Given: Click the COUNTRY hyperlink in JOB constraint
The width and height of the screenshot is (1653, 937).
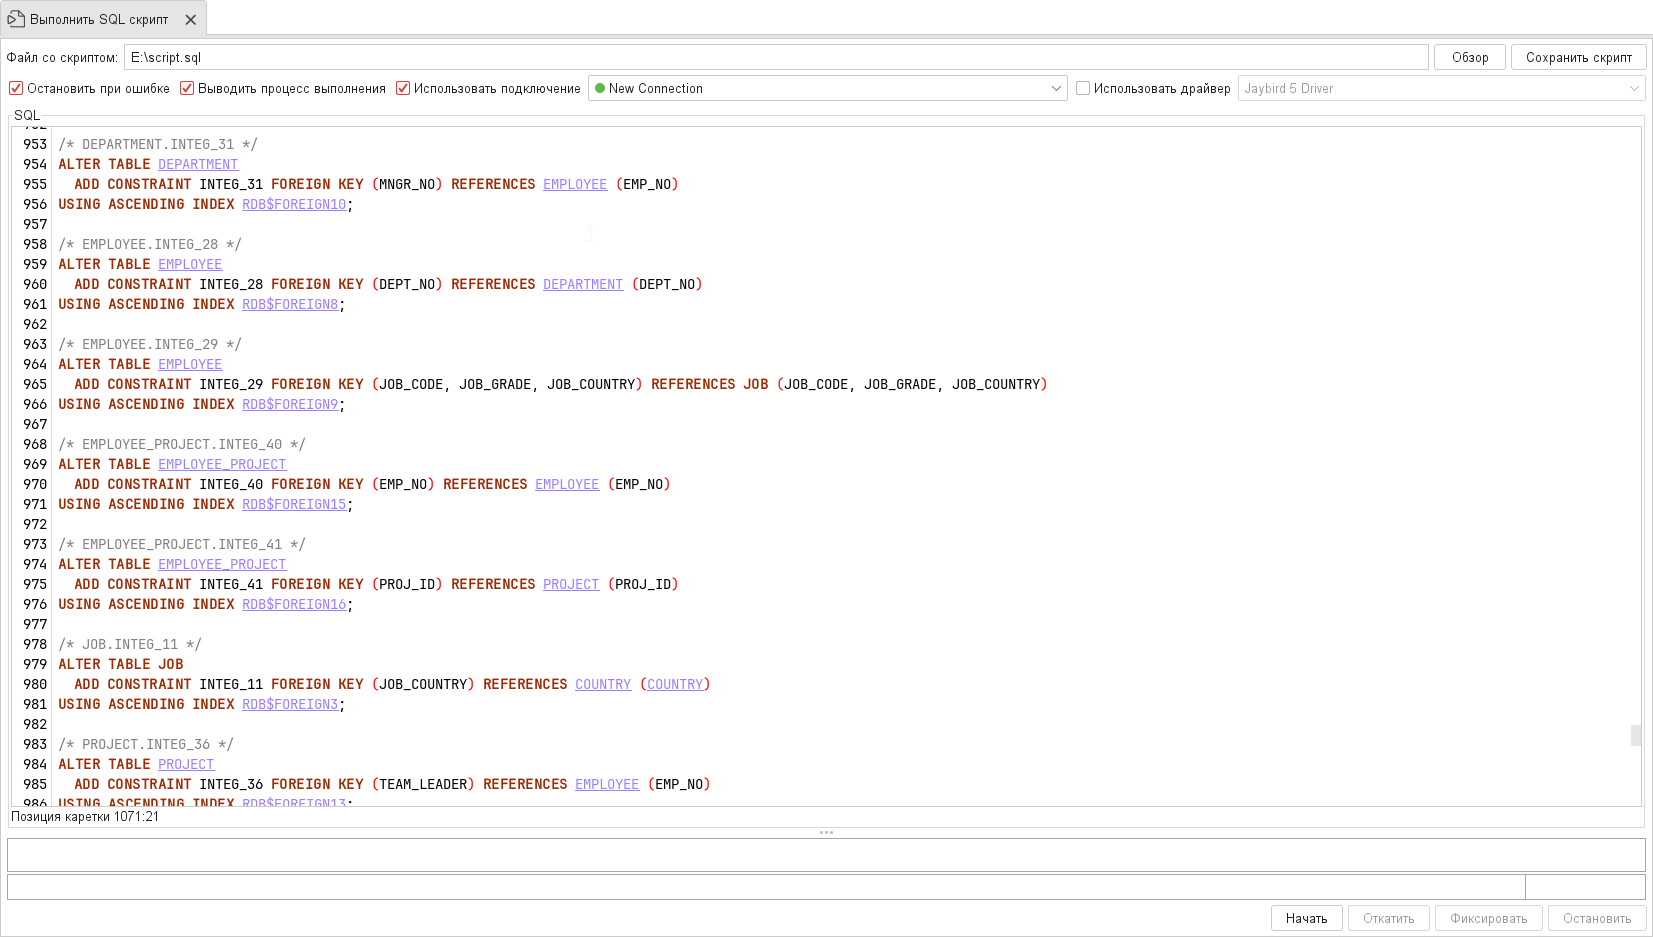Looking at the screenshot, I should (603, 684).
